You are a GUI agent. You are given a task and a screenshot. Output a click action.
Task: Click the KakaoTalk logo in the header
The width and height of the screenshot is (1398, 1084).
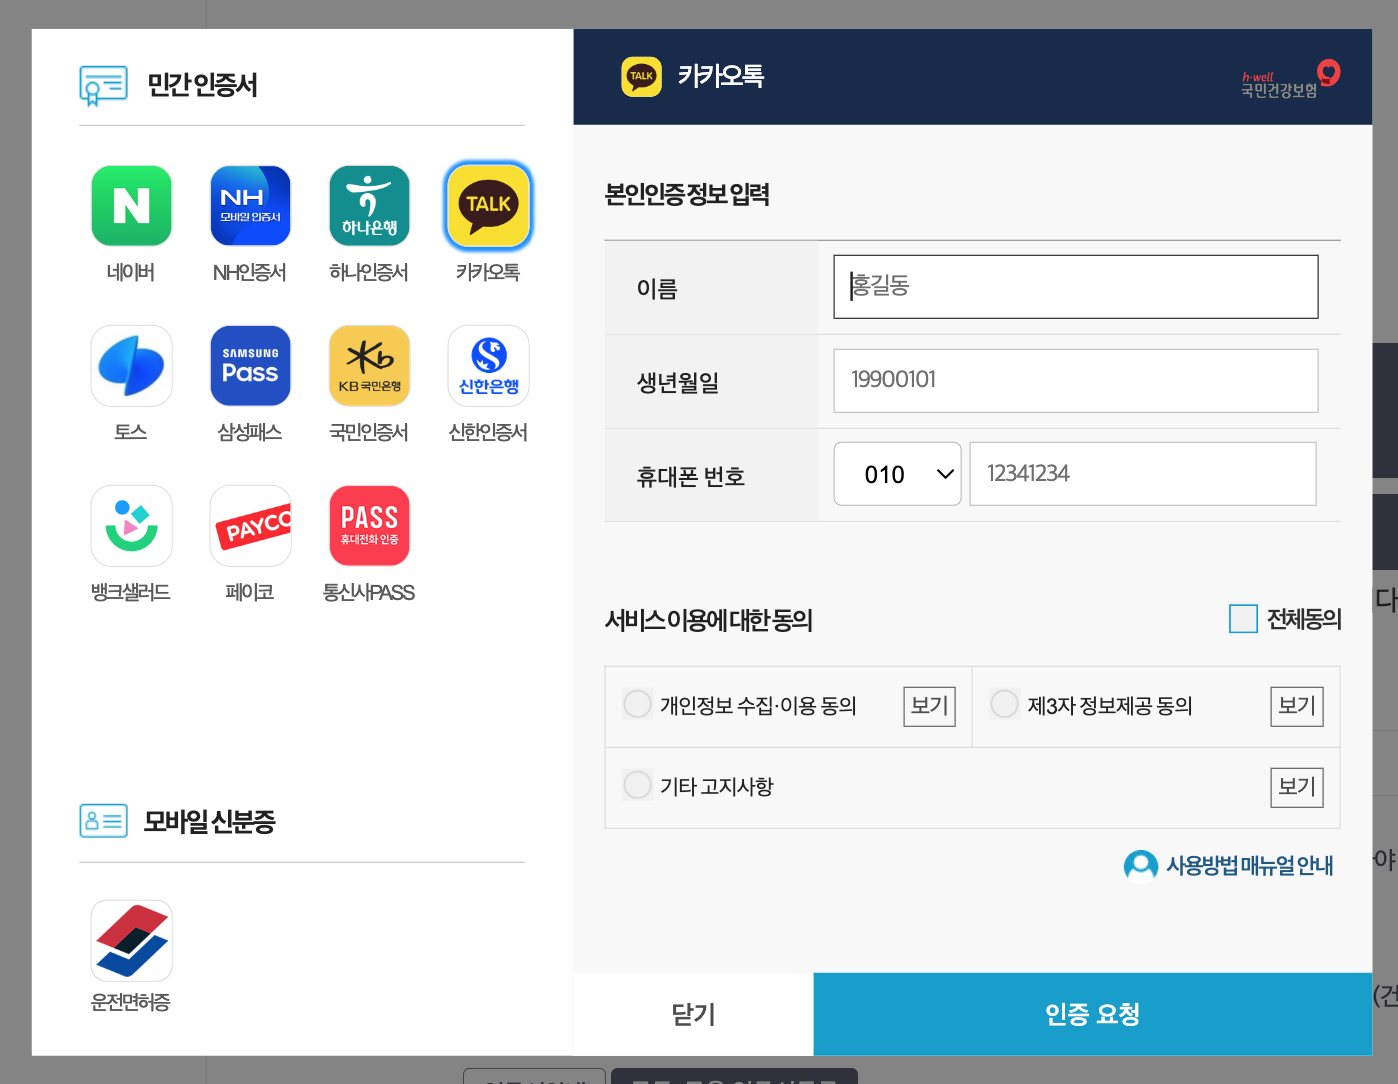pos(641,77)
